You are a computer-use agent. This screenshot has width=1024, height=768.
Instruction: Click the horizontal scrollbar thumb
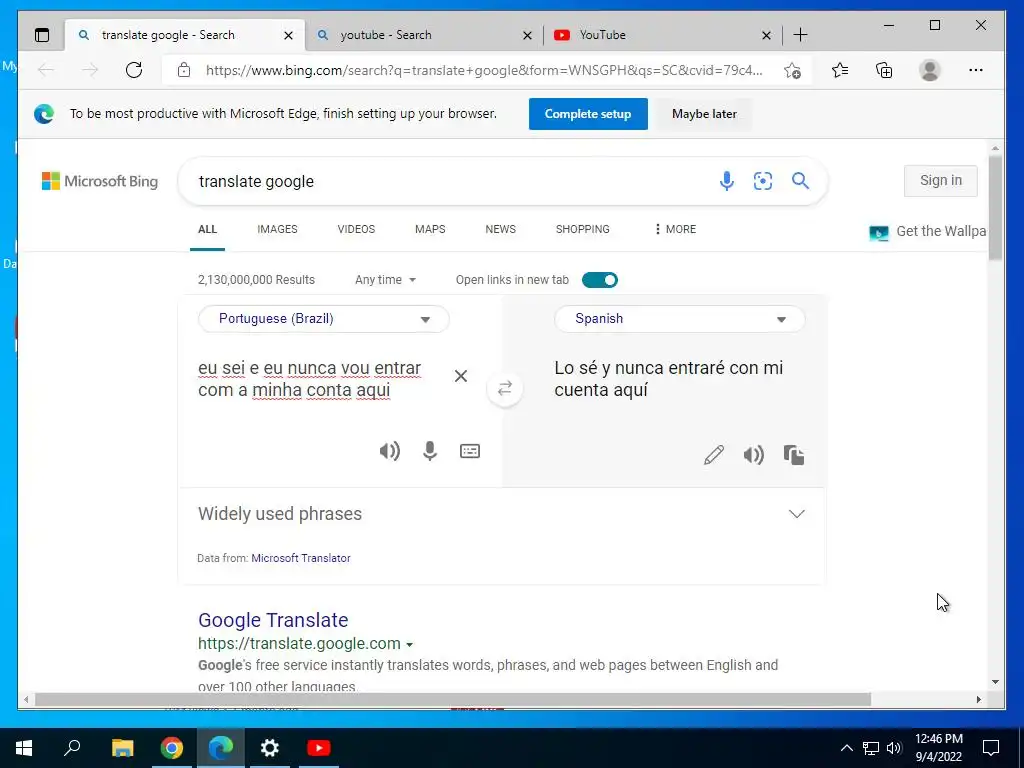point(453,699)
